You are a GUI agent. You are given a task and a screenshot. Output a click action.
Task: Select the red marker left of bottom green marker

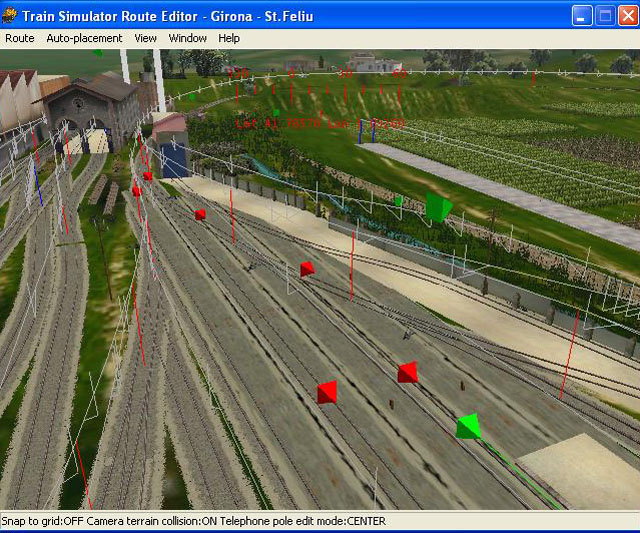click(407, 373)
